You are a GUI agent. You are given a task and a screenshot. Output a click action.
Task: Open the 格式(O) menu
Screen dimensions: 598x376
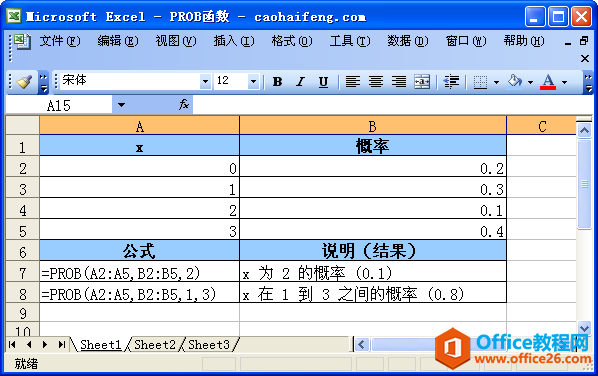(x=292, y=41)
